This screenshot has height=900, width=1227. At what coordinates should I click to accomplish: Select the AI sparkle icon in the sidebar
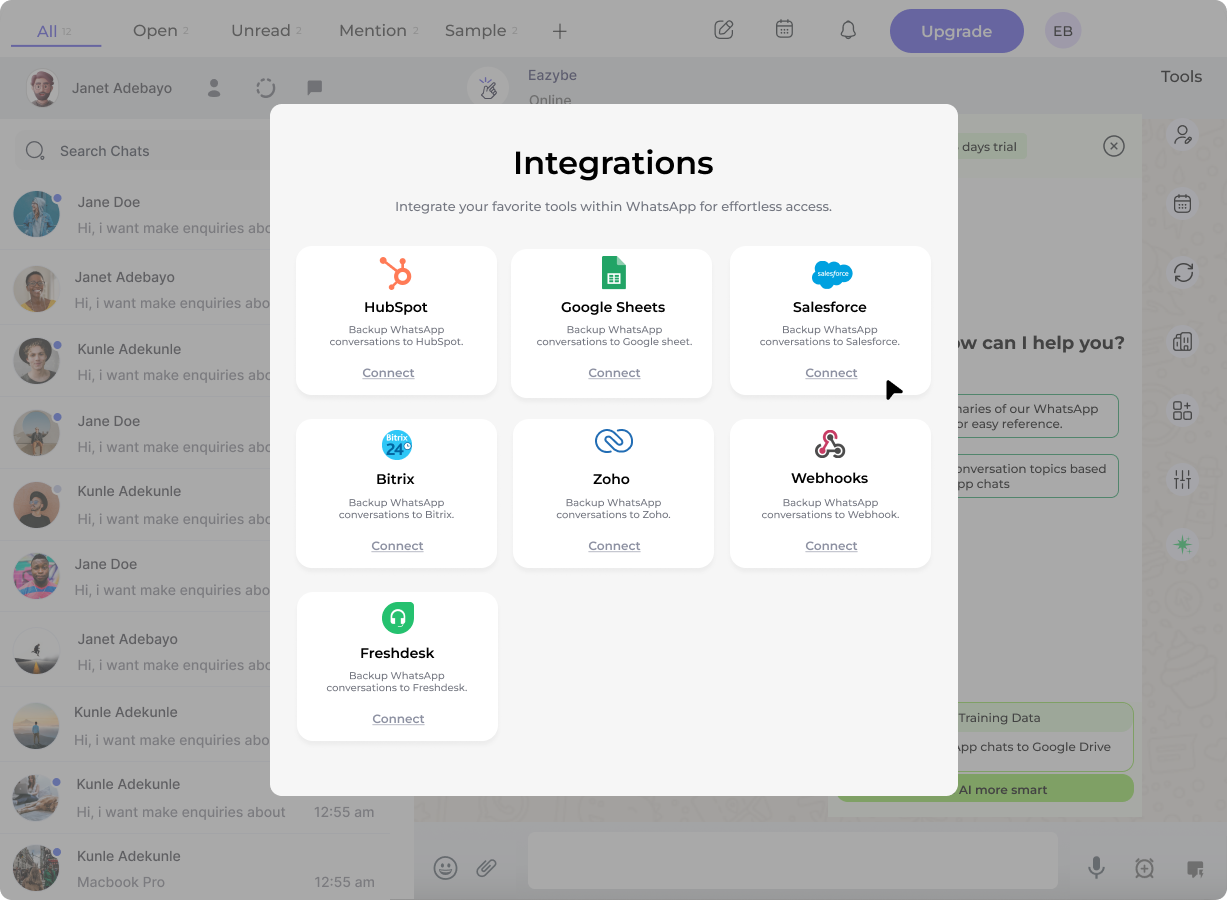(x=1183, y=545)
